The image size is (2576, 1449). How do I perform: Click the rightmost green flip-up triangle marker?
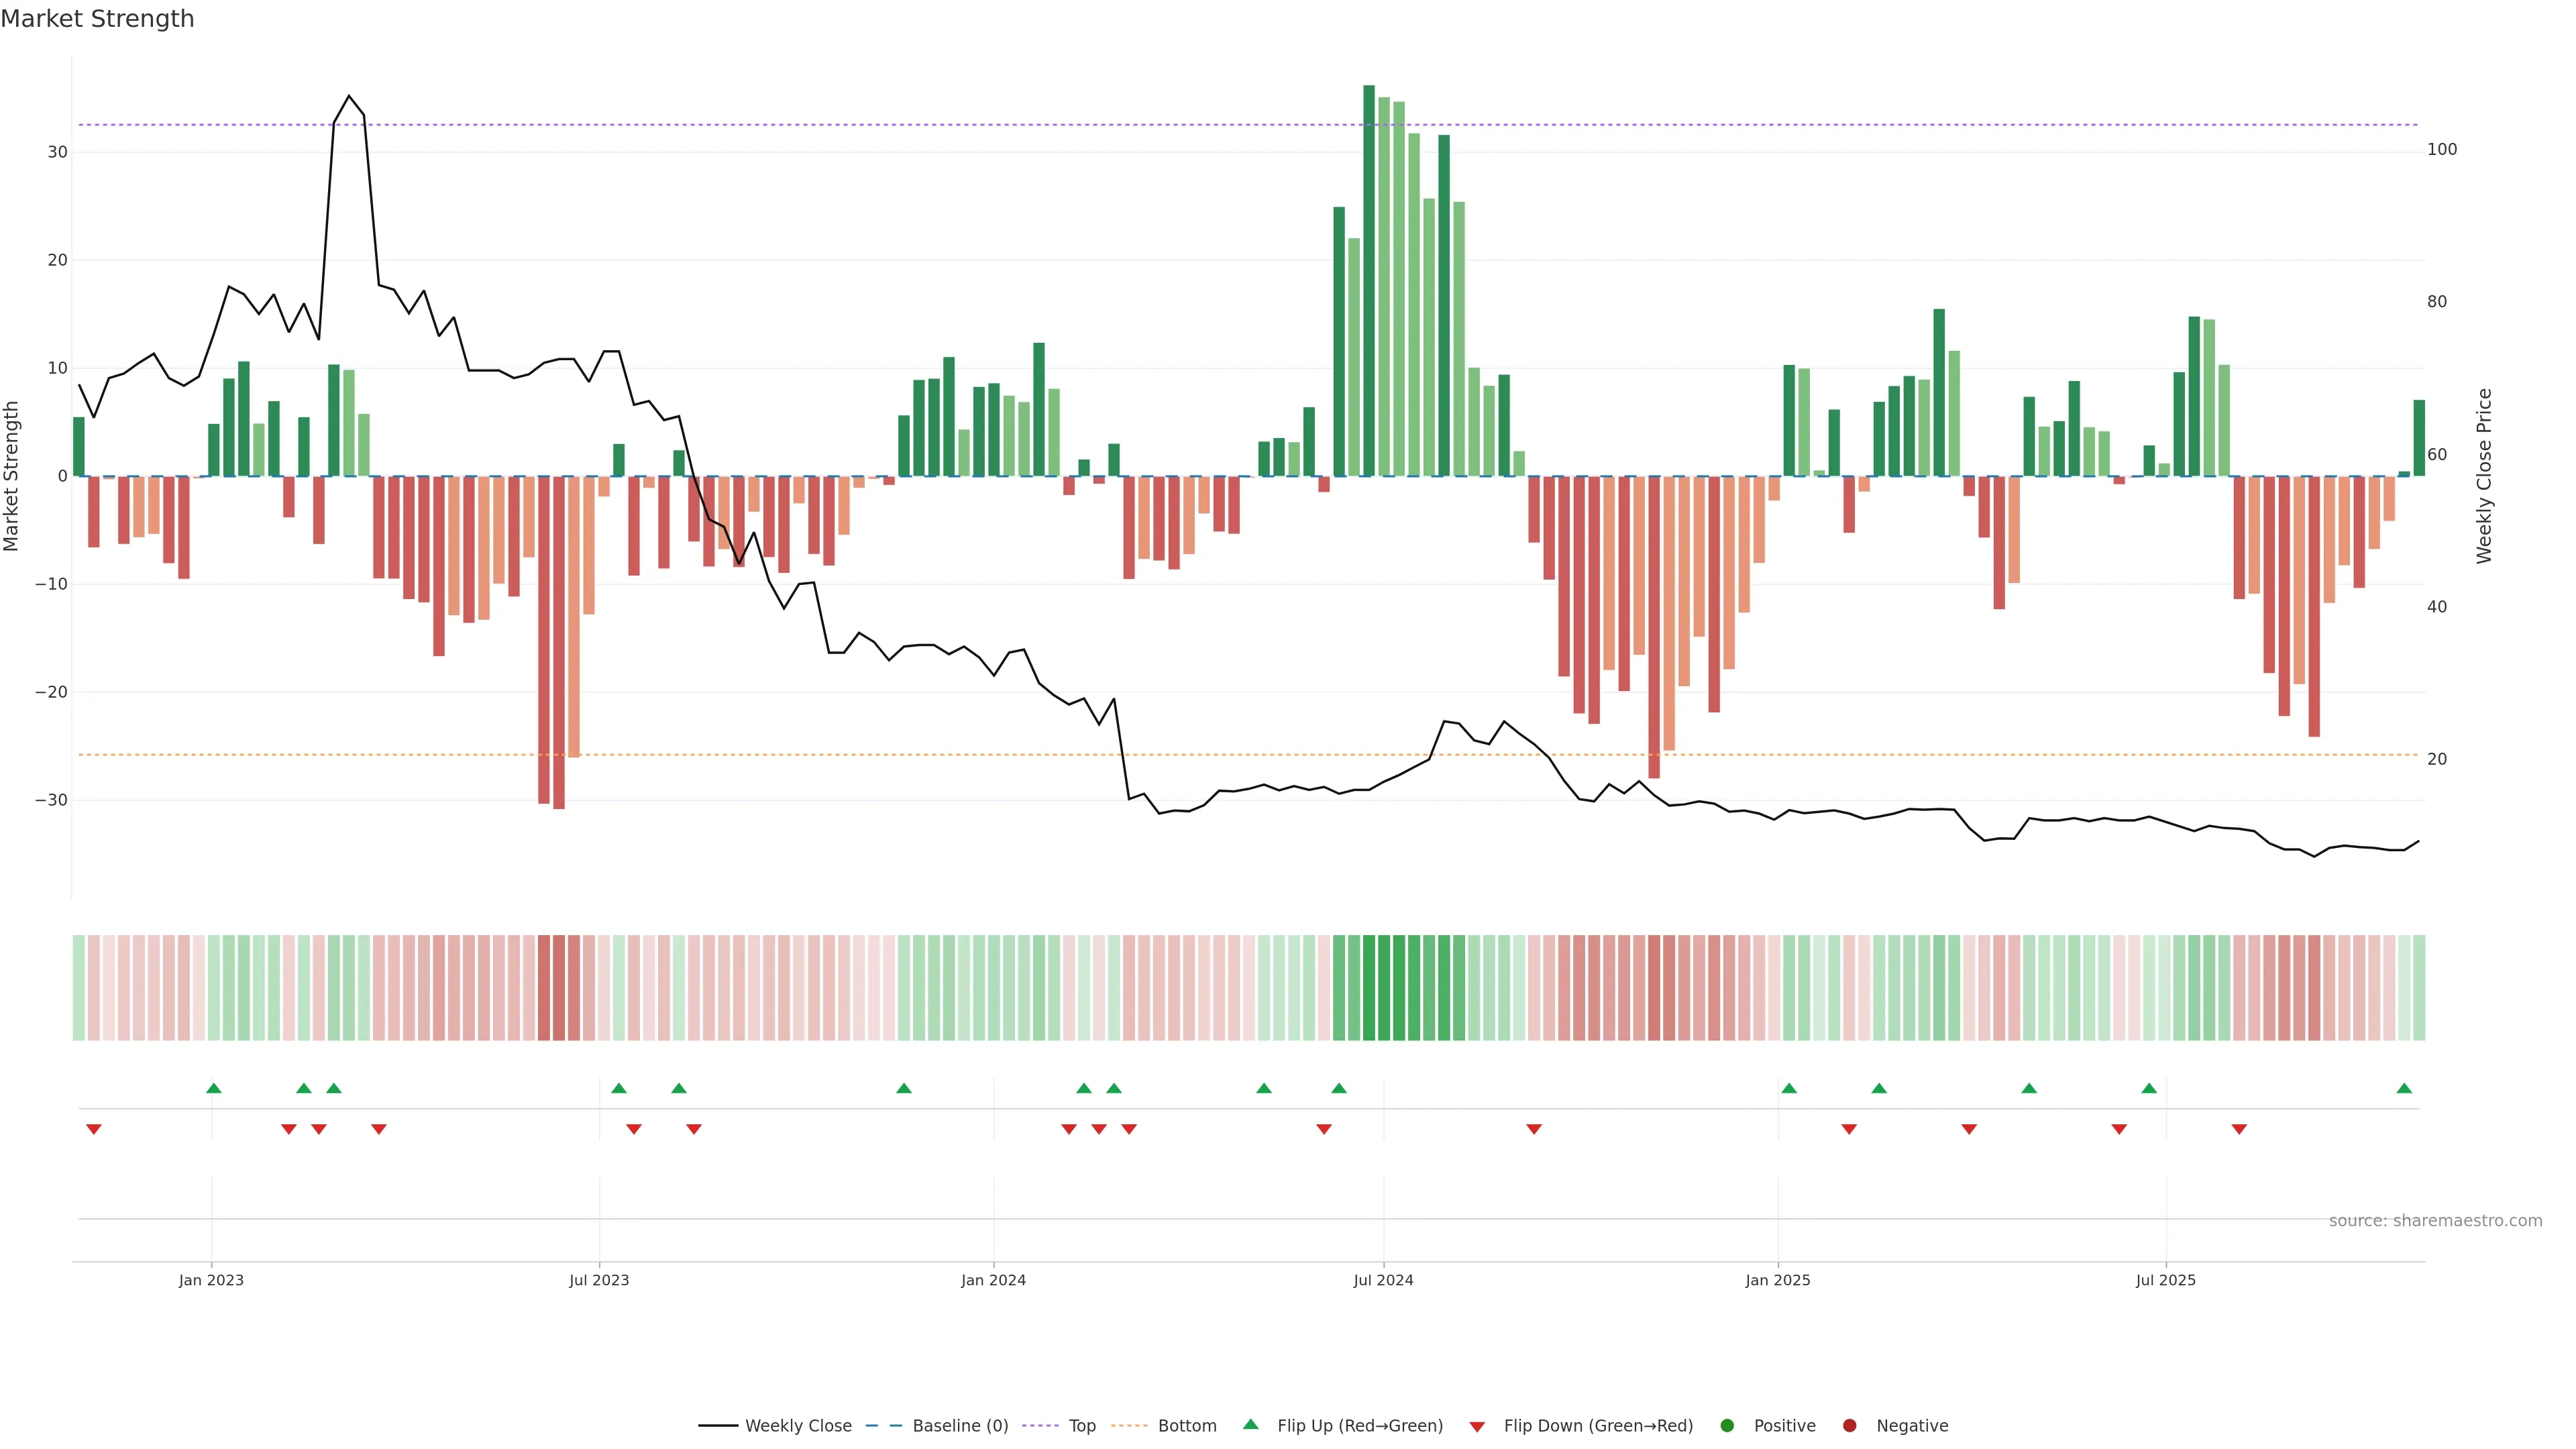(x=2404, y=1088)
